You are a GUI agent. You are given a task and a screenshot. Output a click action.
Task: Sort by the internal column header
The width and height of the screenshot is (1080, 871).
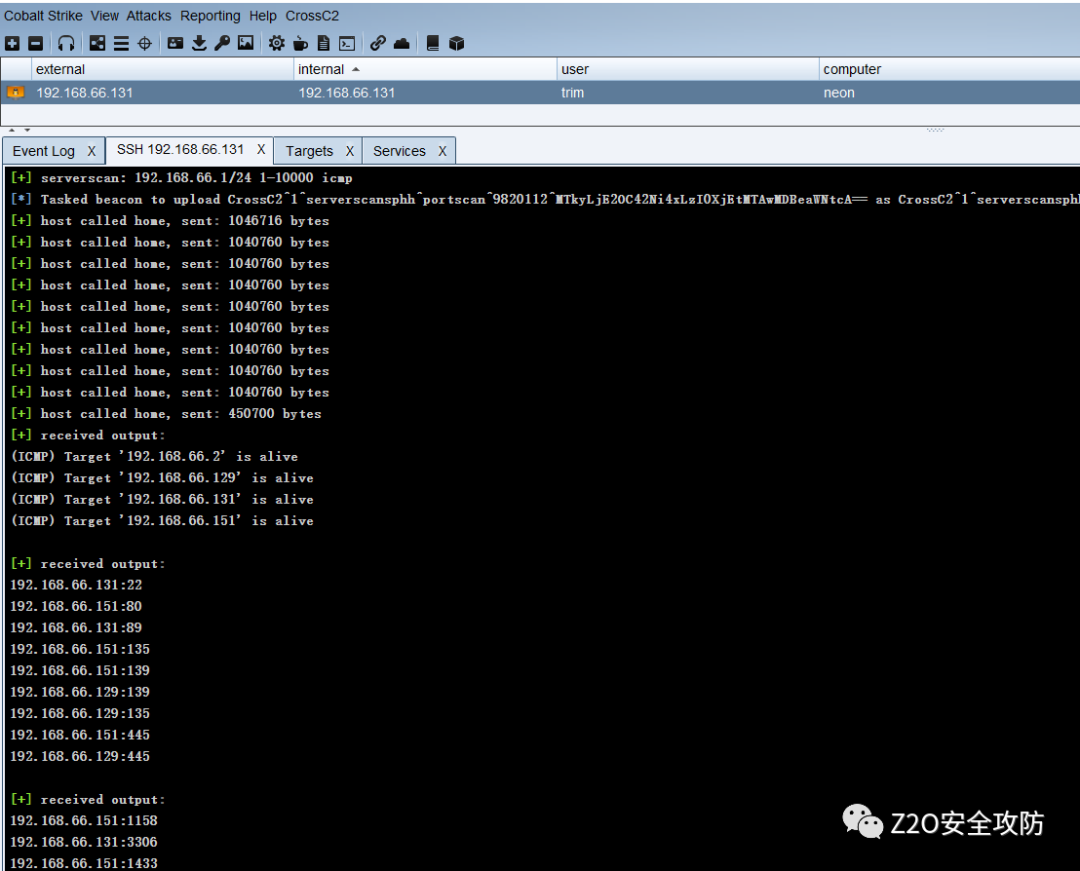[x=425, y=69]
